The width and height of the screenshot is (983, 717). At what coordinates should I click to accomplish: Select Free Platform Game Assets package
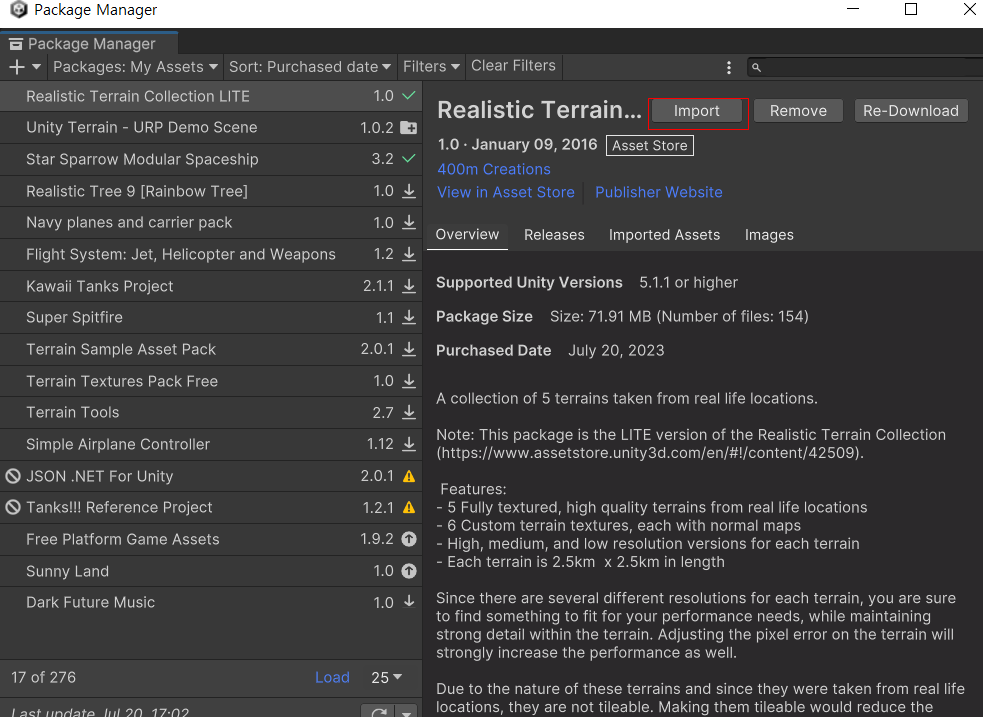click(x=211, y=539)
